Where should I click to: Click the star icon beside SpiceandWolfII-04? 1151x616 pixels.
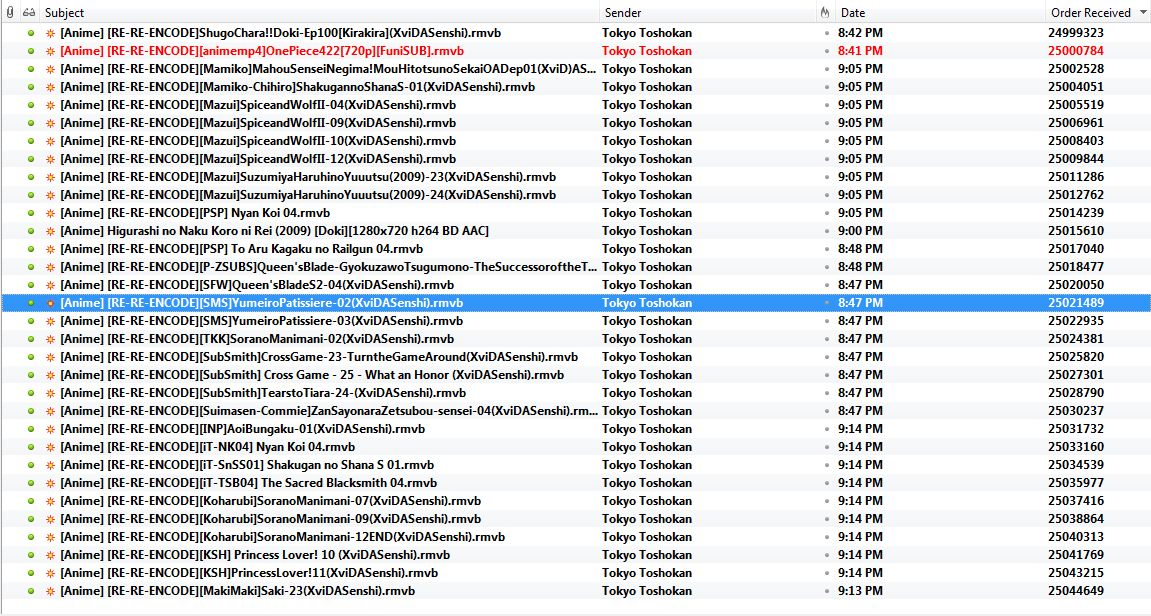(x=51, y=105)
